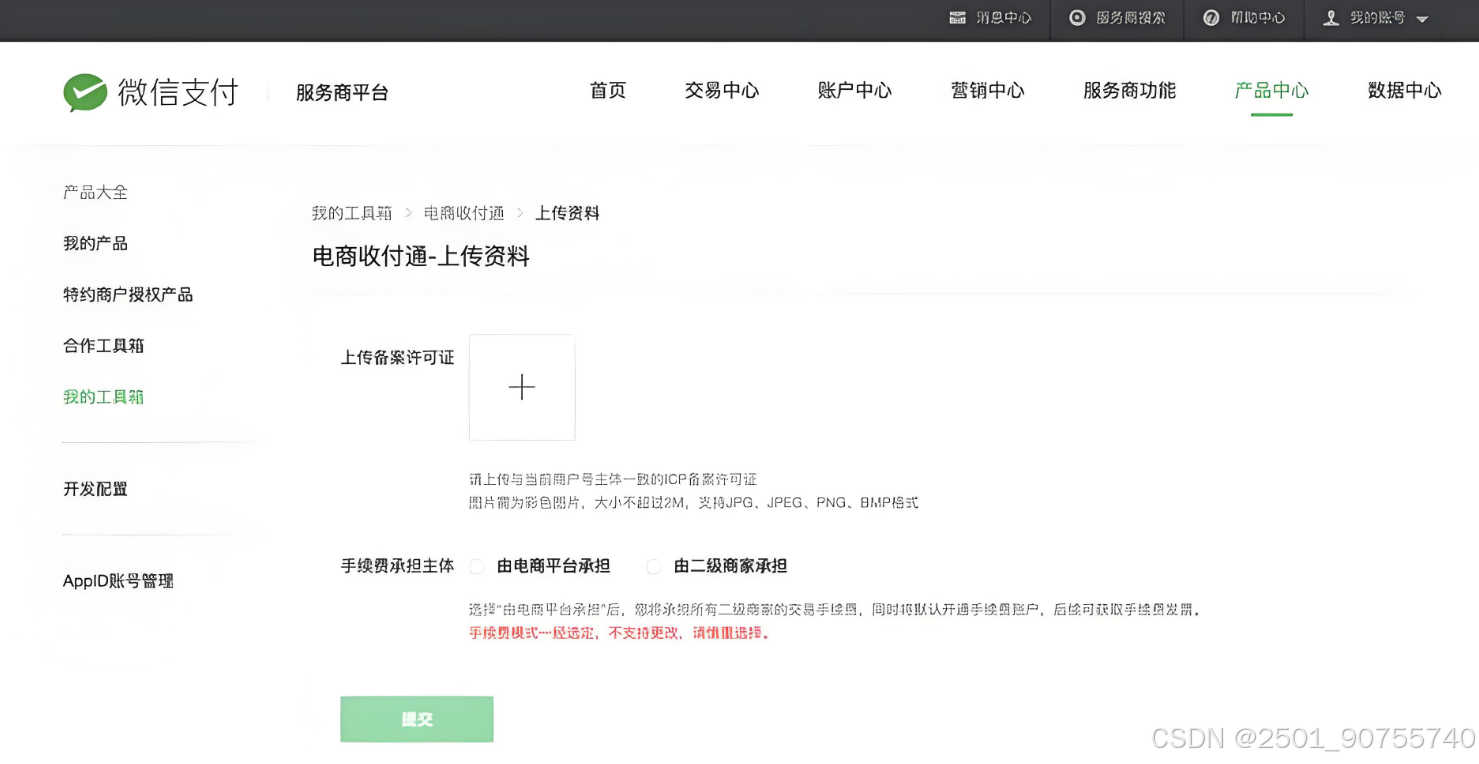Switch to the 账户中心 tab
1479x764 pixels.
coord(855,91)
